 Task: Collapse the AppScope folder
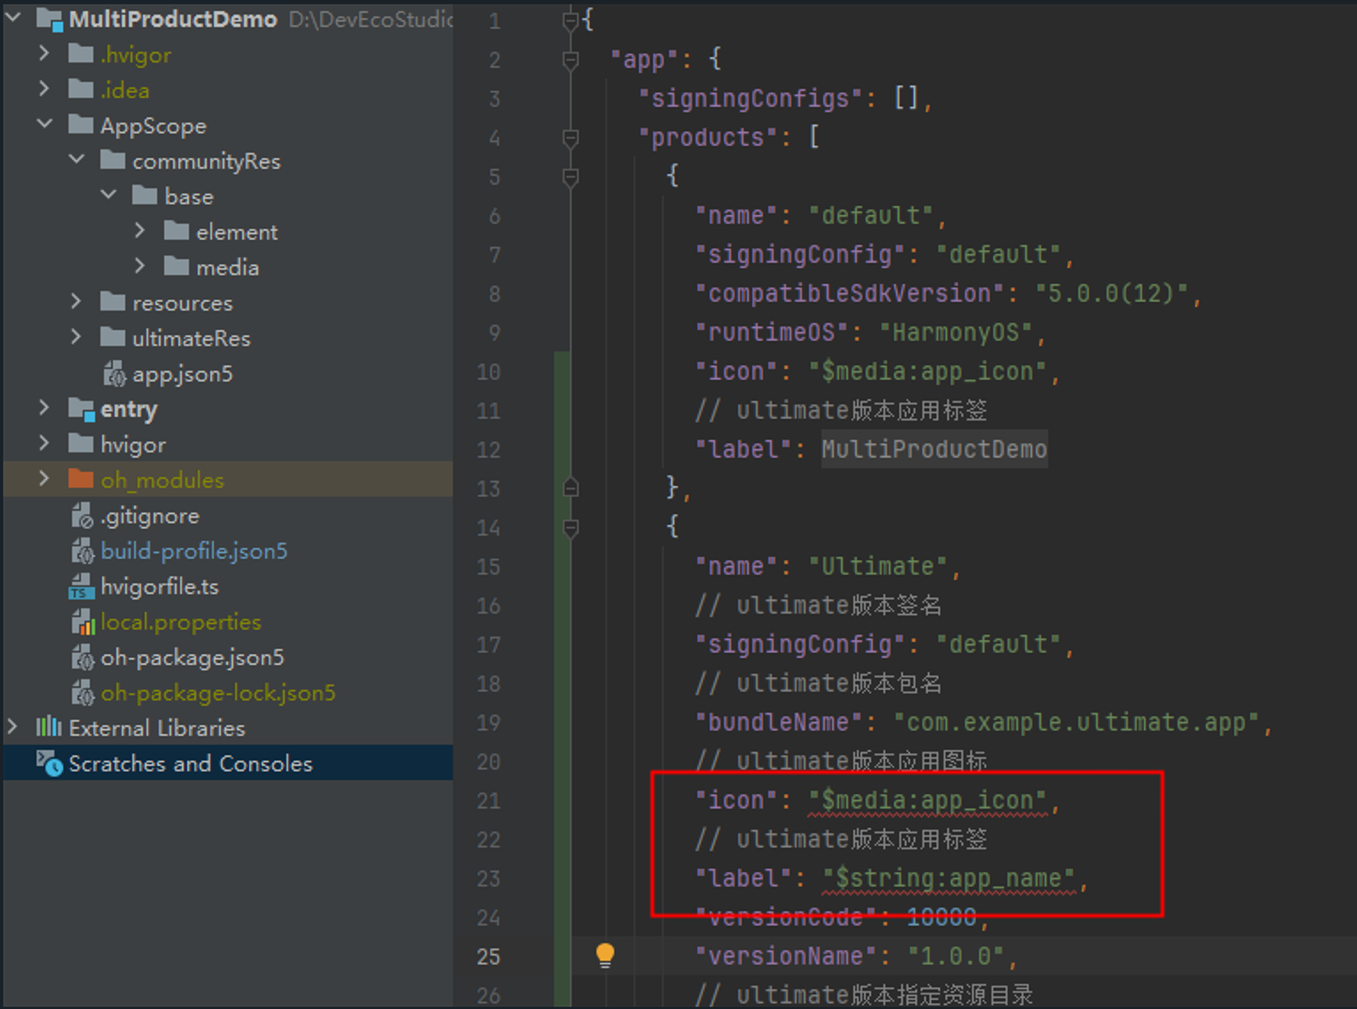coord(44,124)
